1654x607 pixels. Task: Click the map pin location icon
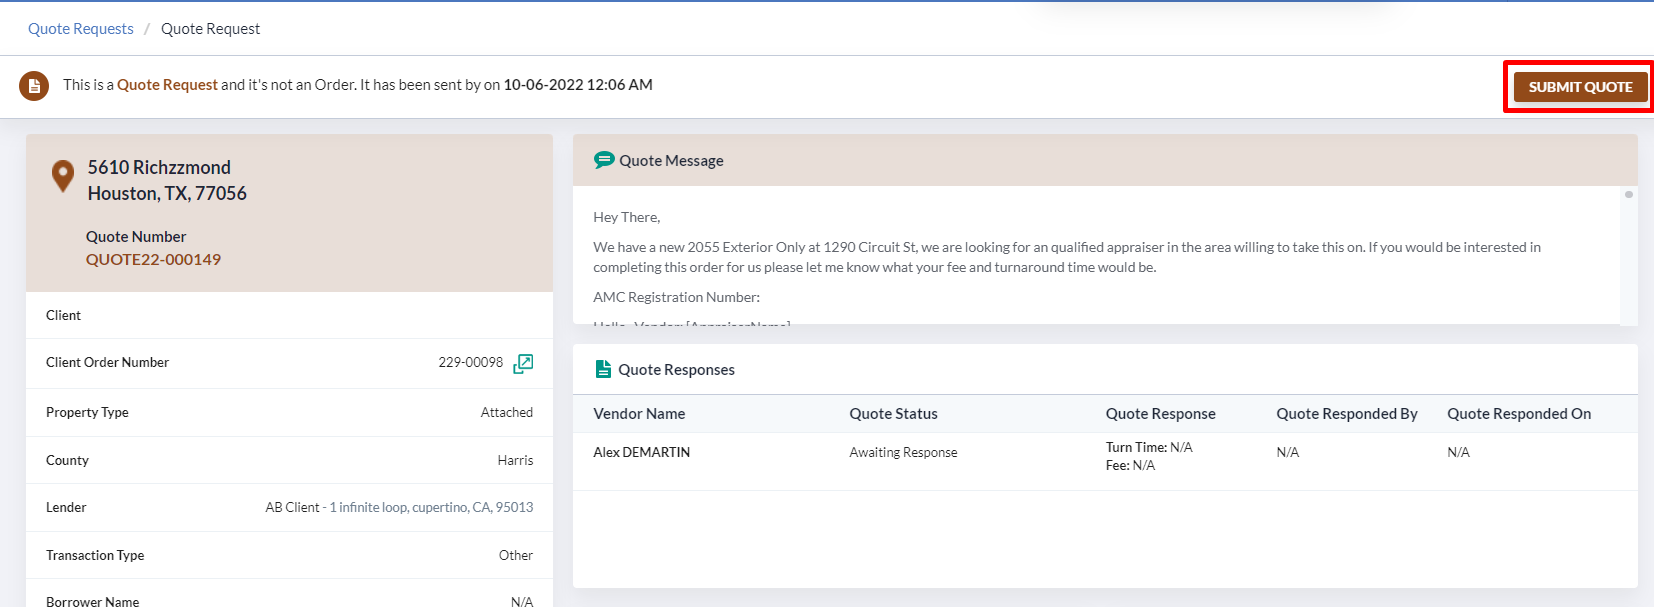(x=63, y=176)
